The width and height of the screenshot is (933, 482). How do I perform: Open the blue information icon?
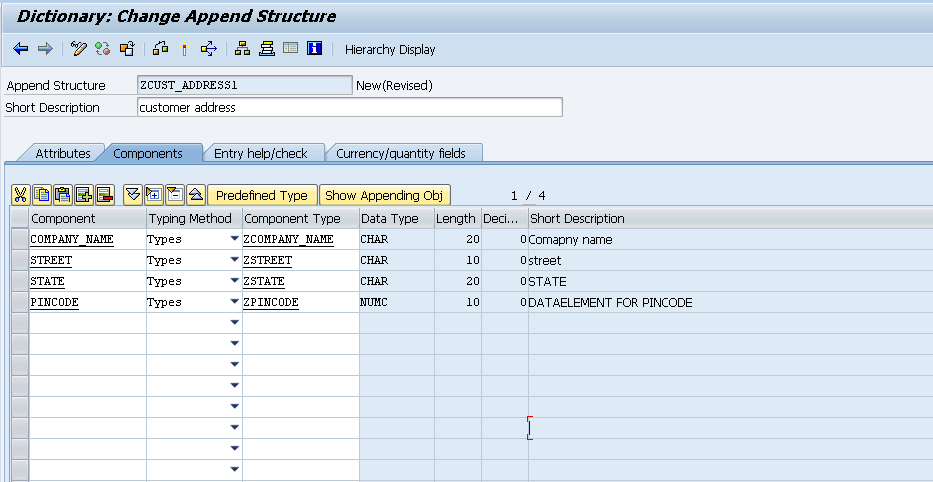pos(315,49)
